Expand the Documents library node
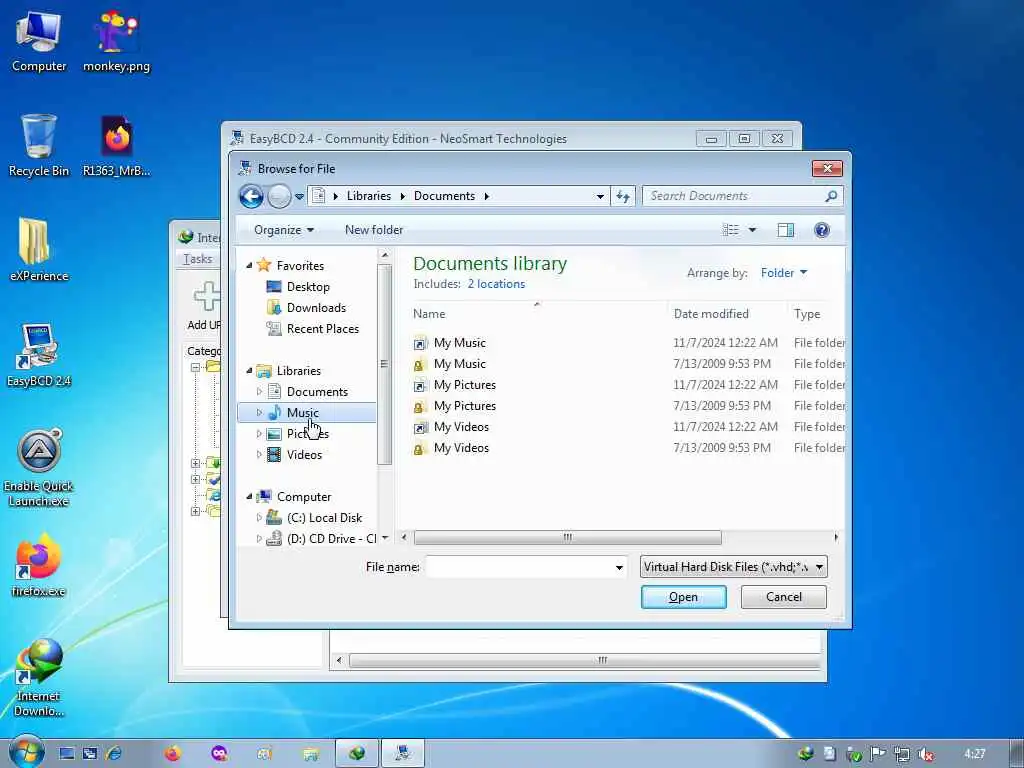Screen dimensions: 1024x768 pyautogui.click(x=259, y=392)
